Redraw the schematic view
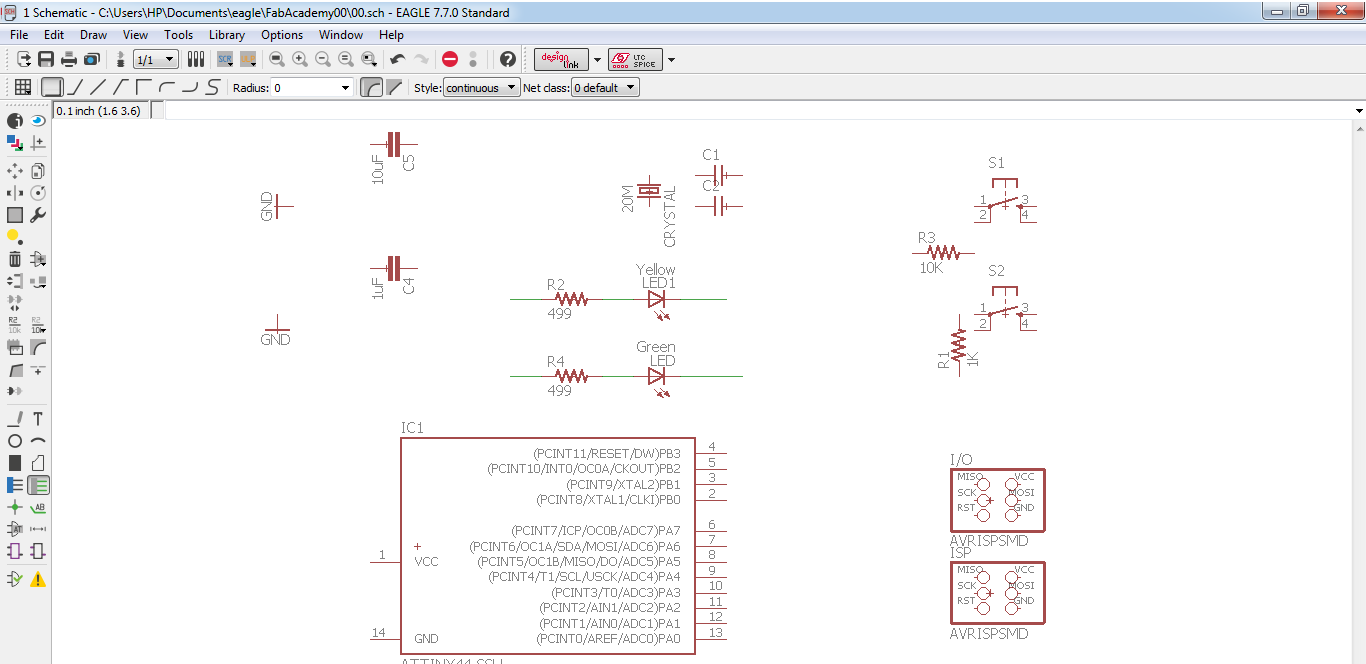The width and height of the screenshot is (1366, 664). (346, 59)
